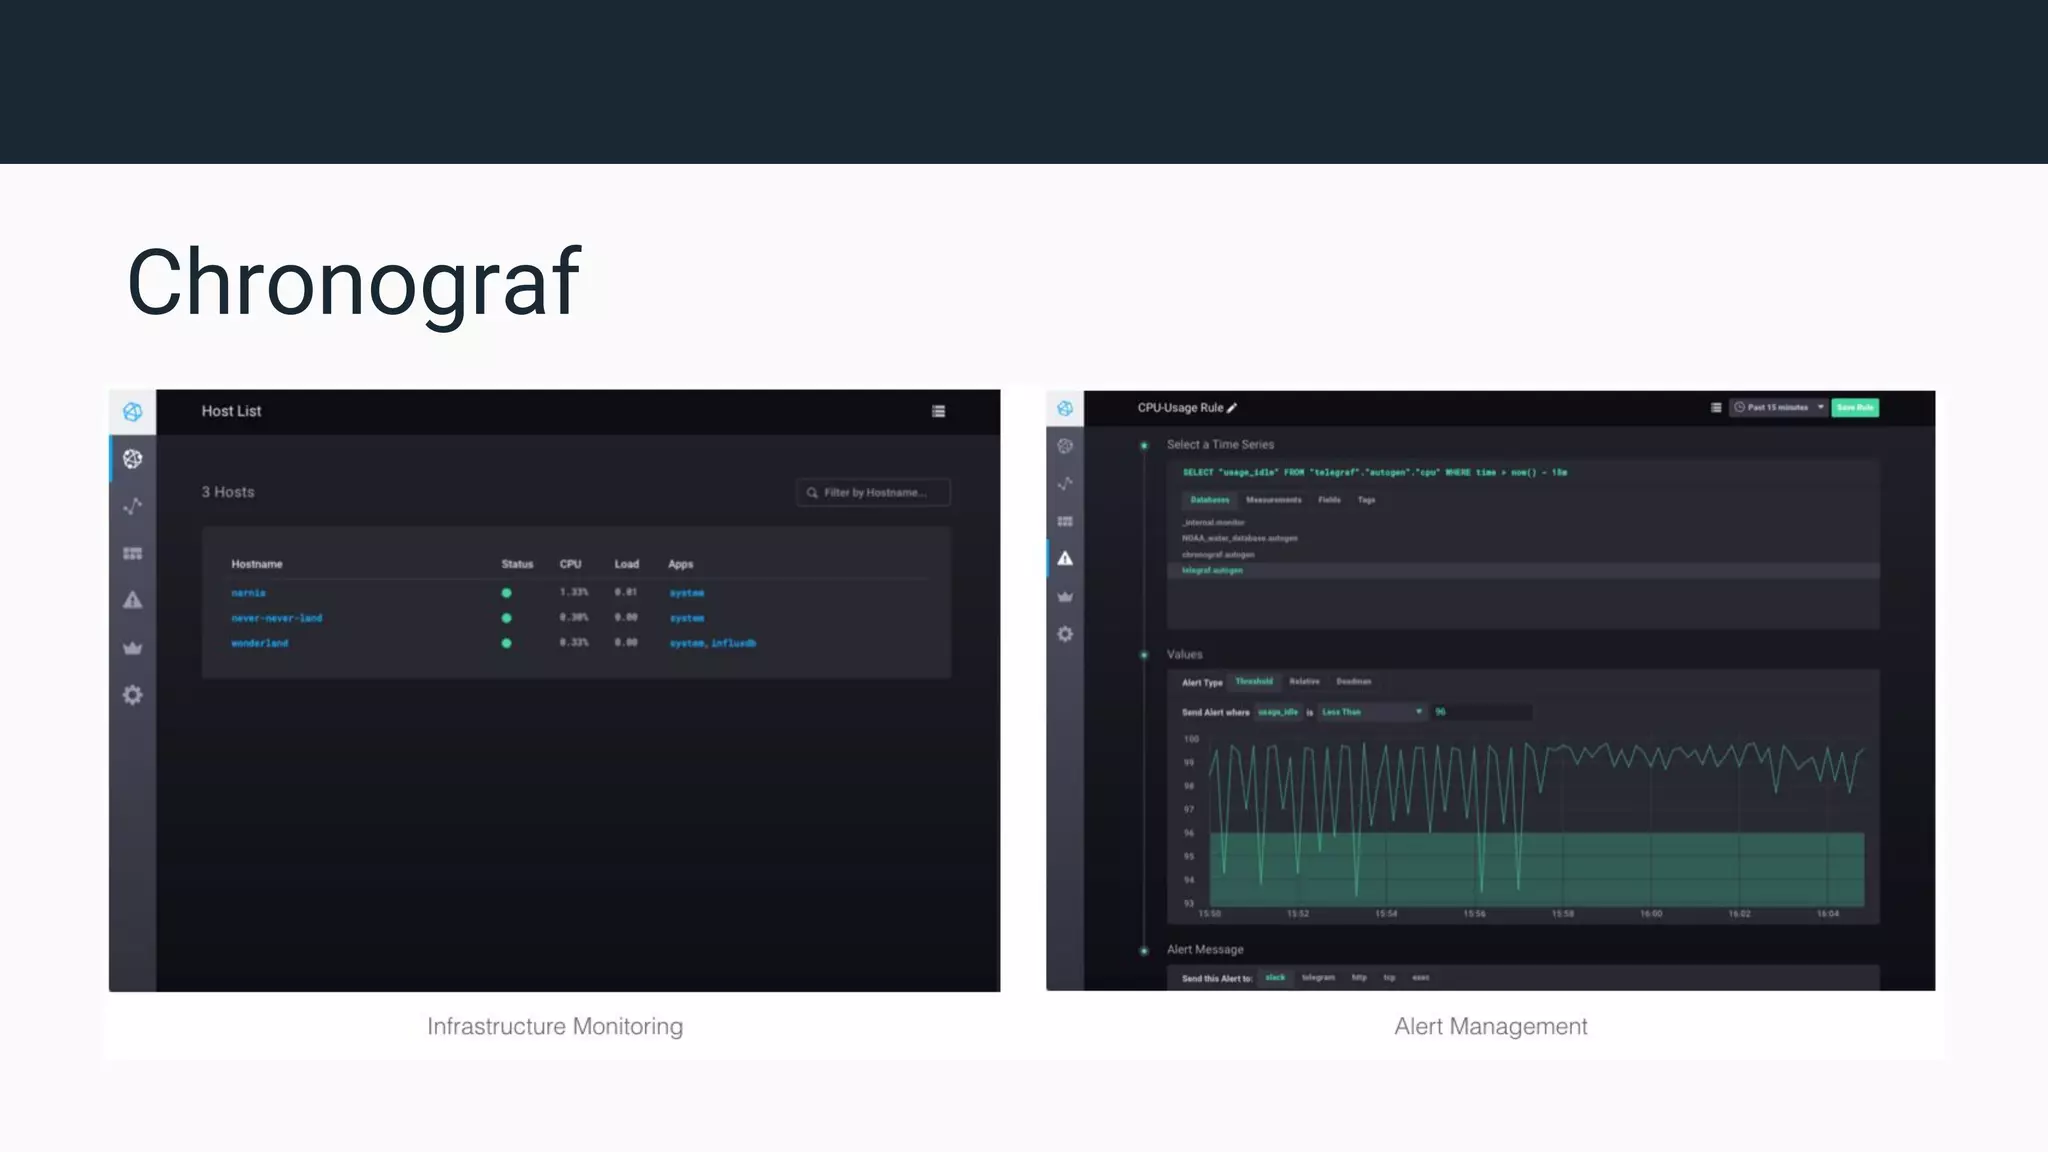
Task: Click 1.33% CPU value for narnia
Action: [573, 592]
